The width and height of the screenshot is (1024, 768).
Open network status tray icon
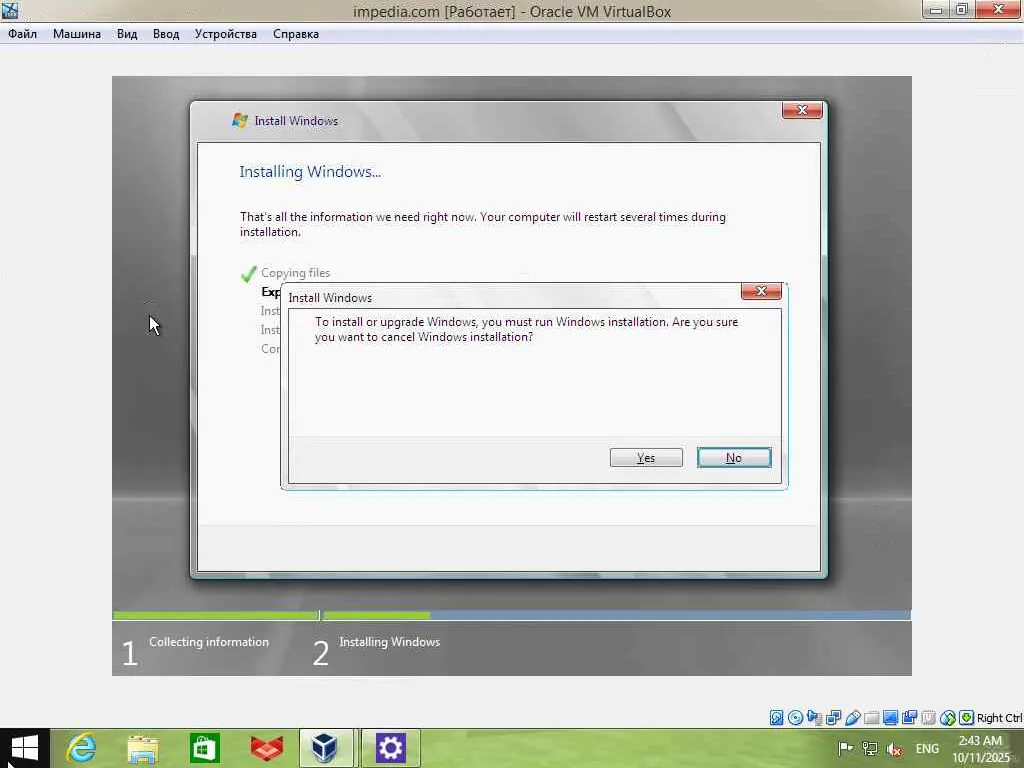pos(870,748)
